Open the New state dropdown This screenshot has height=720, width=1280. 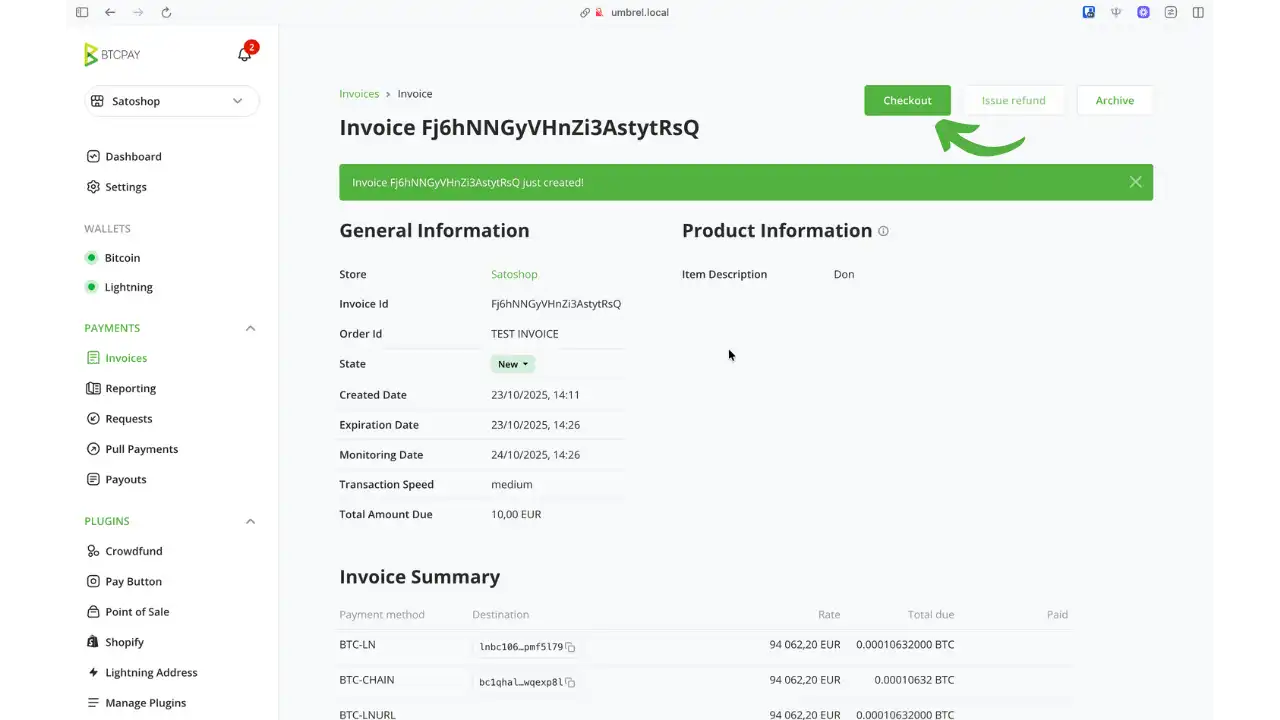[x=513, y=364]
